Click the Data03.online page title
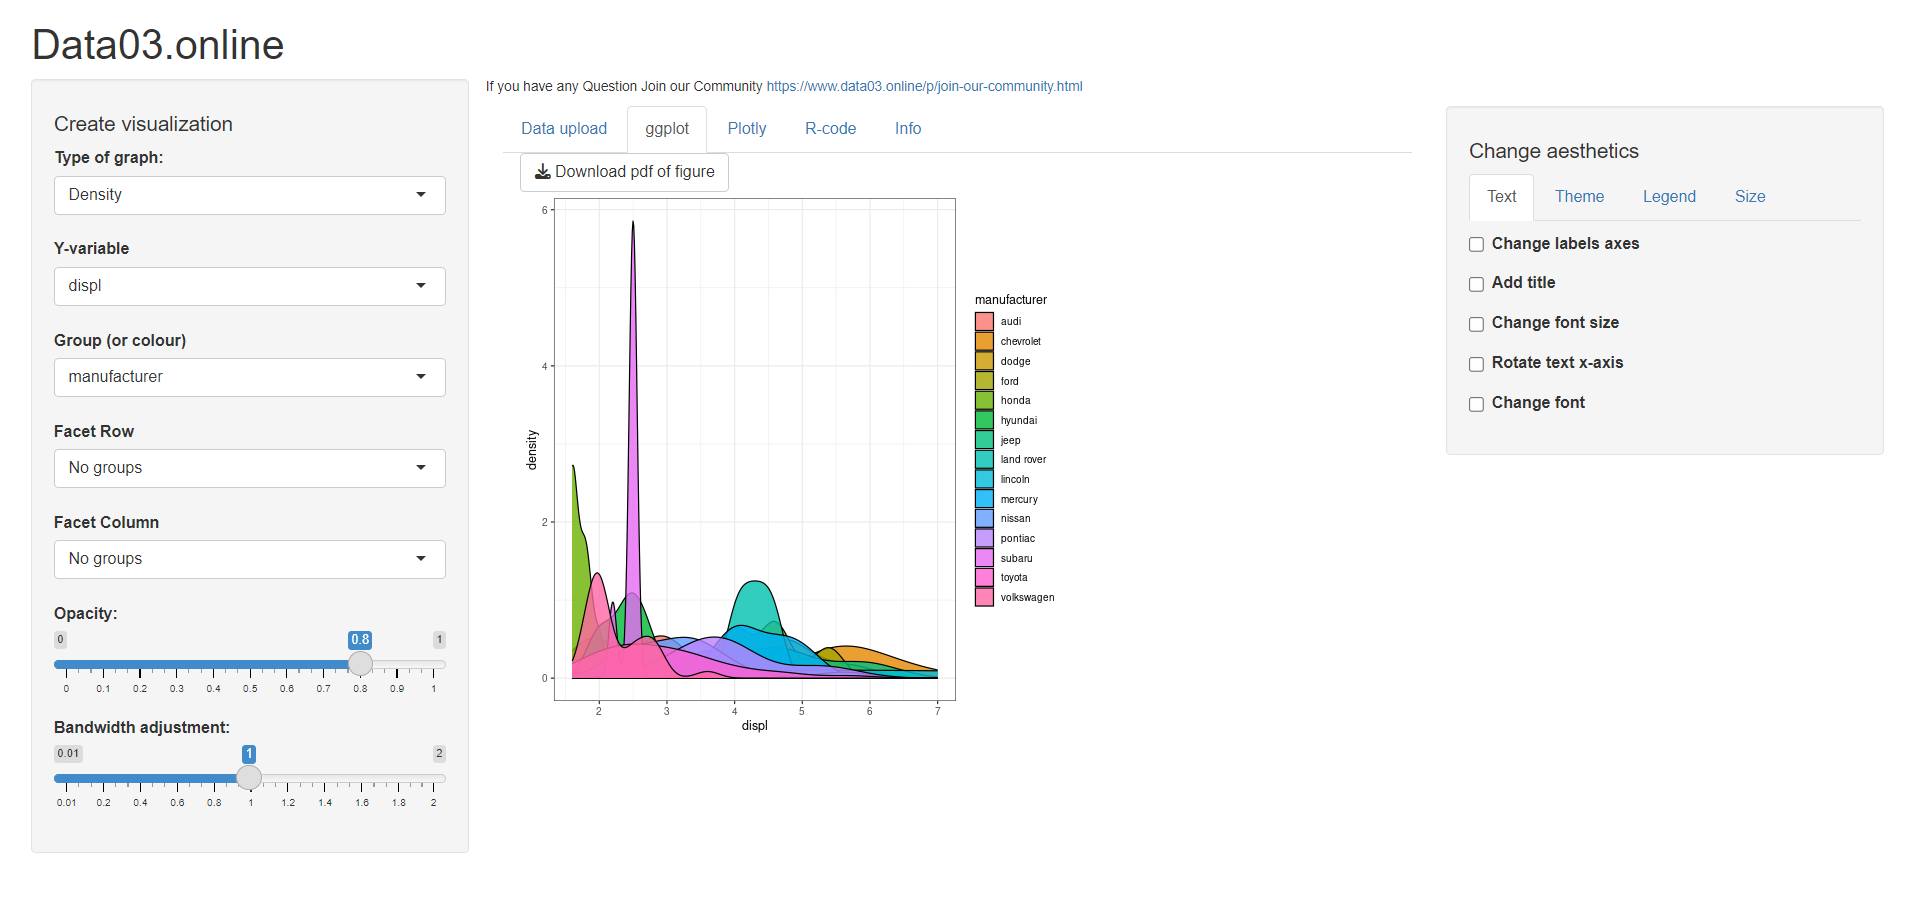The width and height of the screenshot is (1917, 916). [x=158, y=45]
